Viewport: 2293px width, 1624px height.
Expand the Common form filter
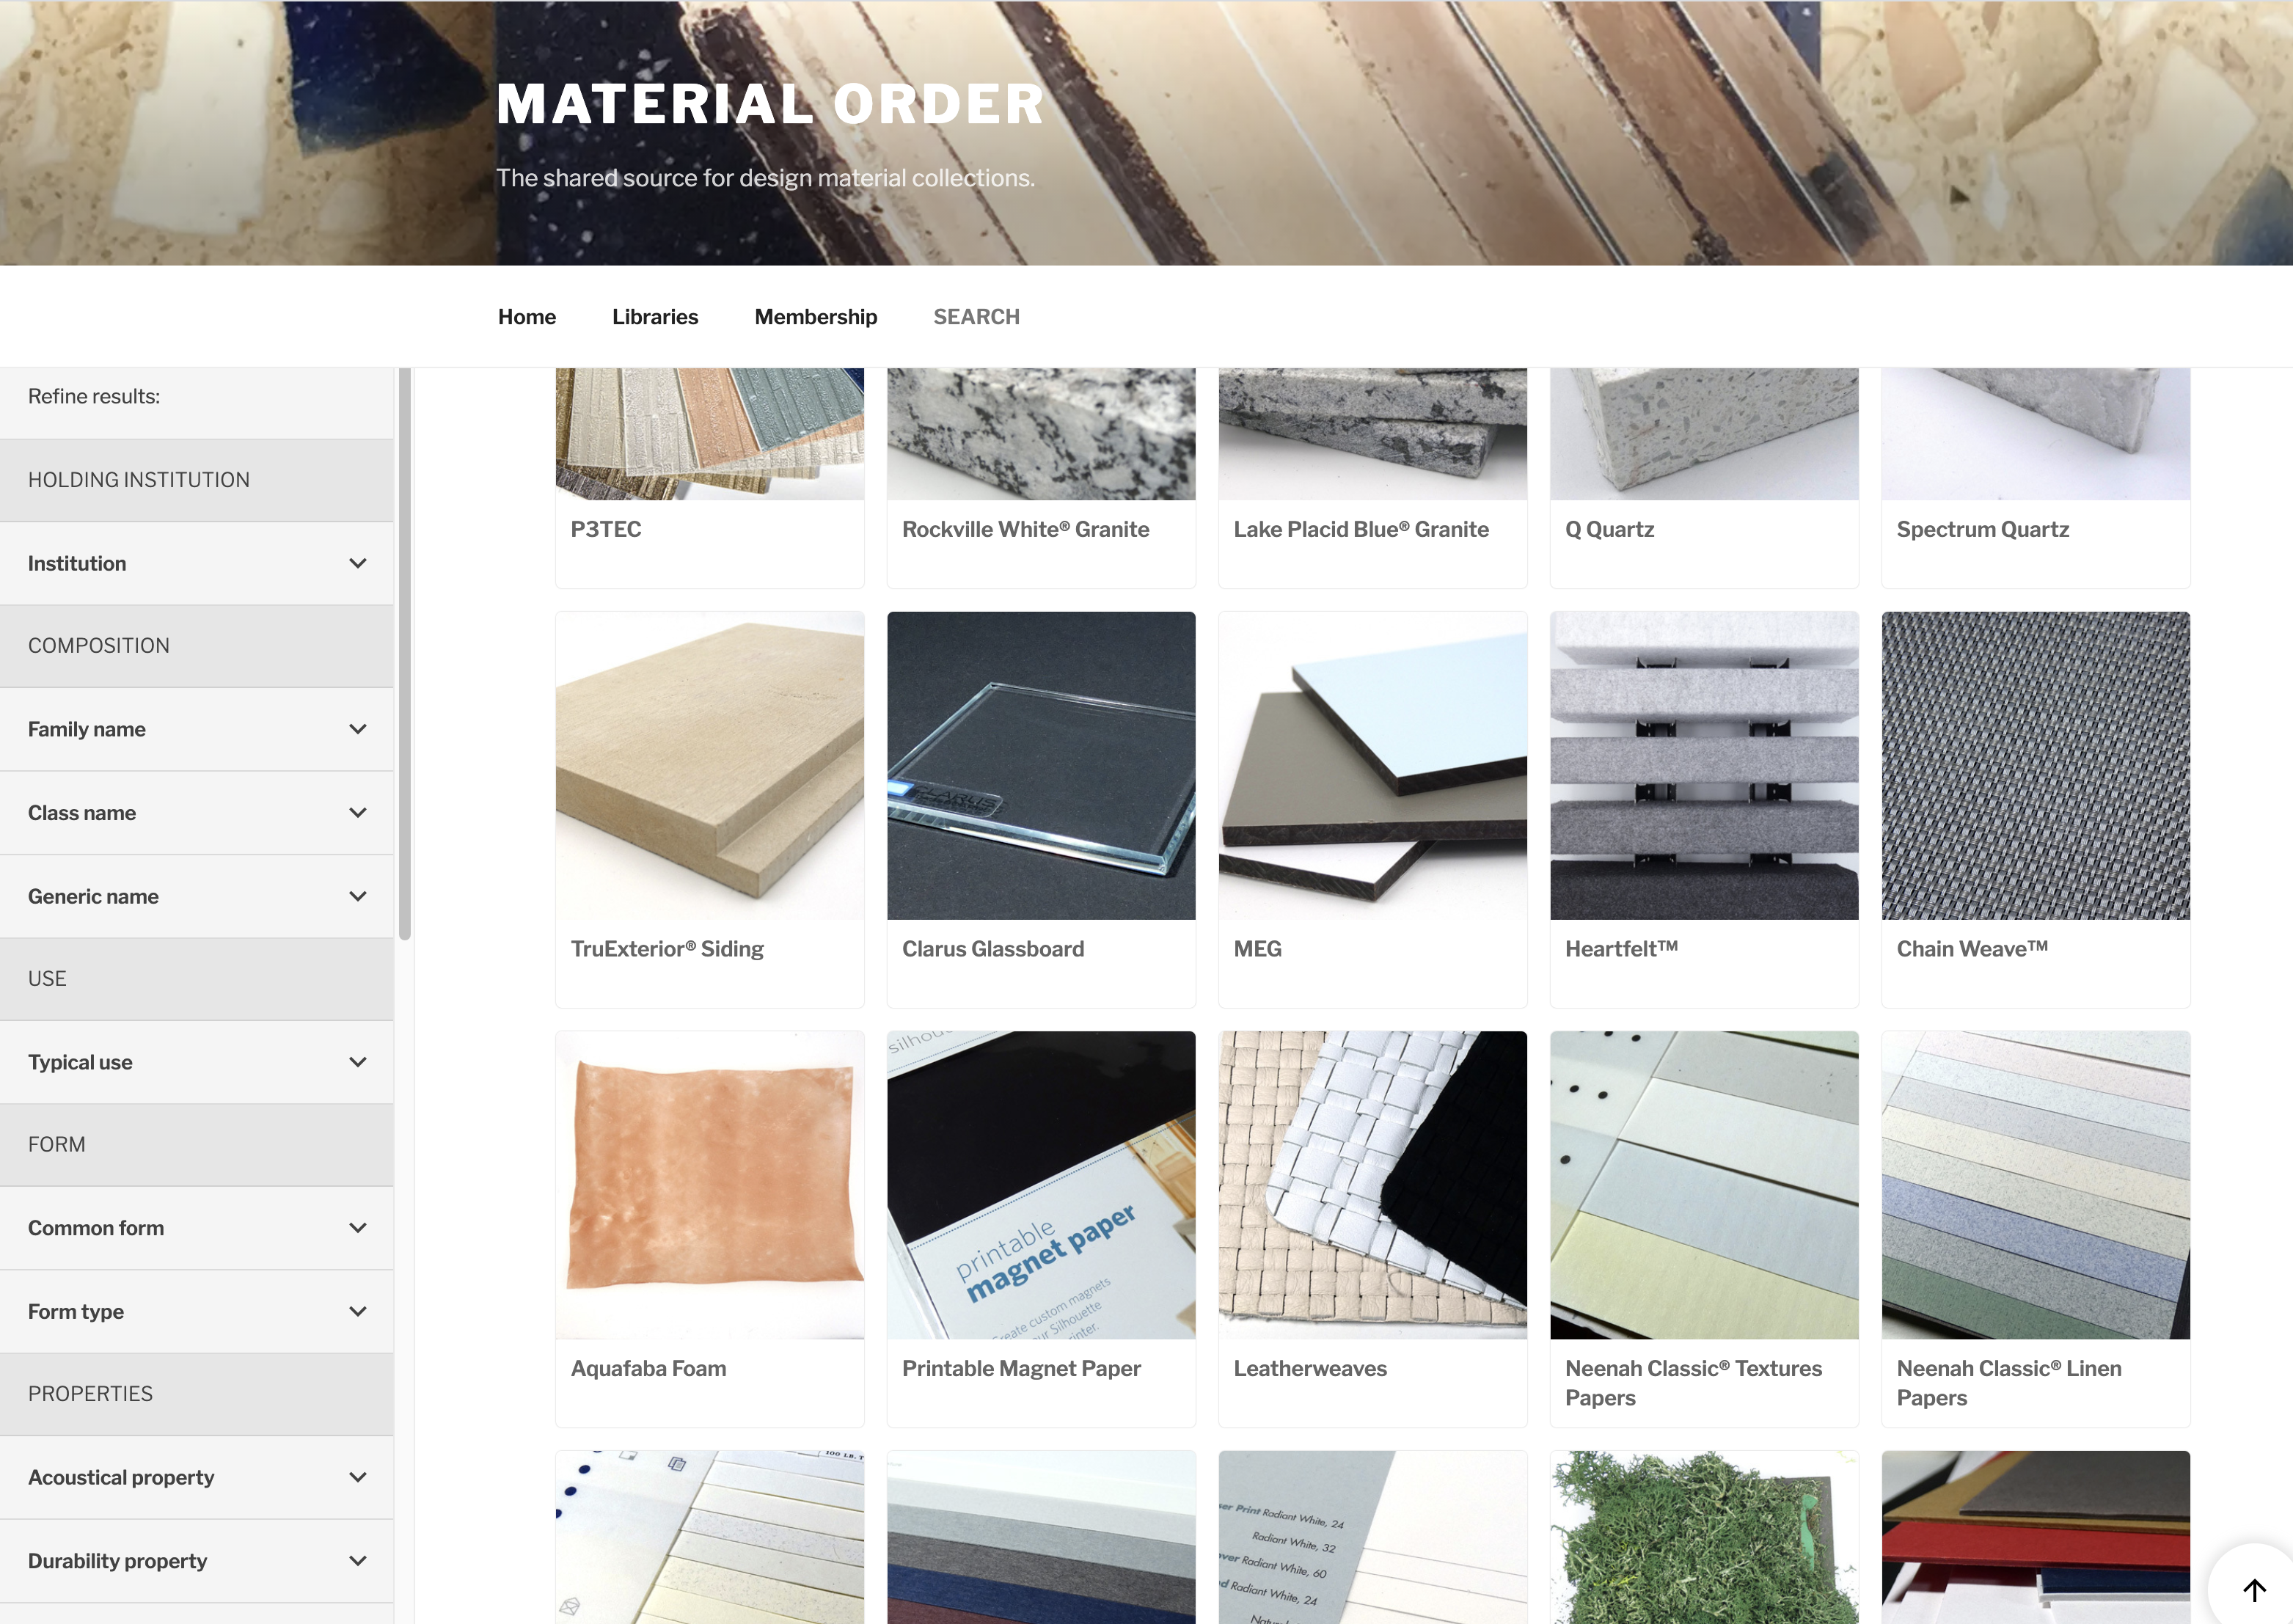tap(197, 1228)
